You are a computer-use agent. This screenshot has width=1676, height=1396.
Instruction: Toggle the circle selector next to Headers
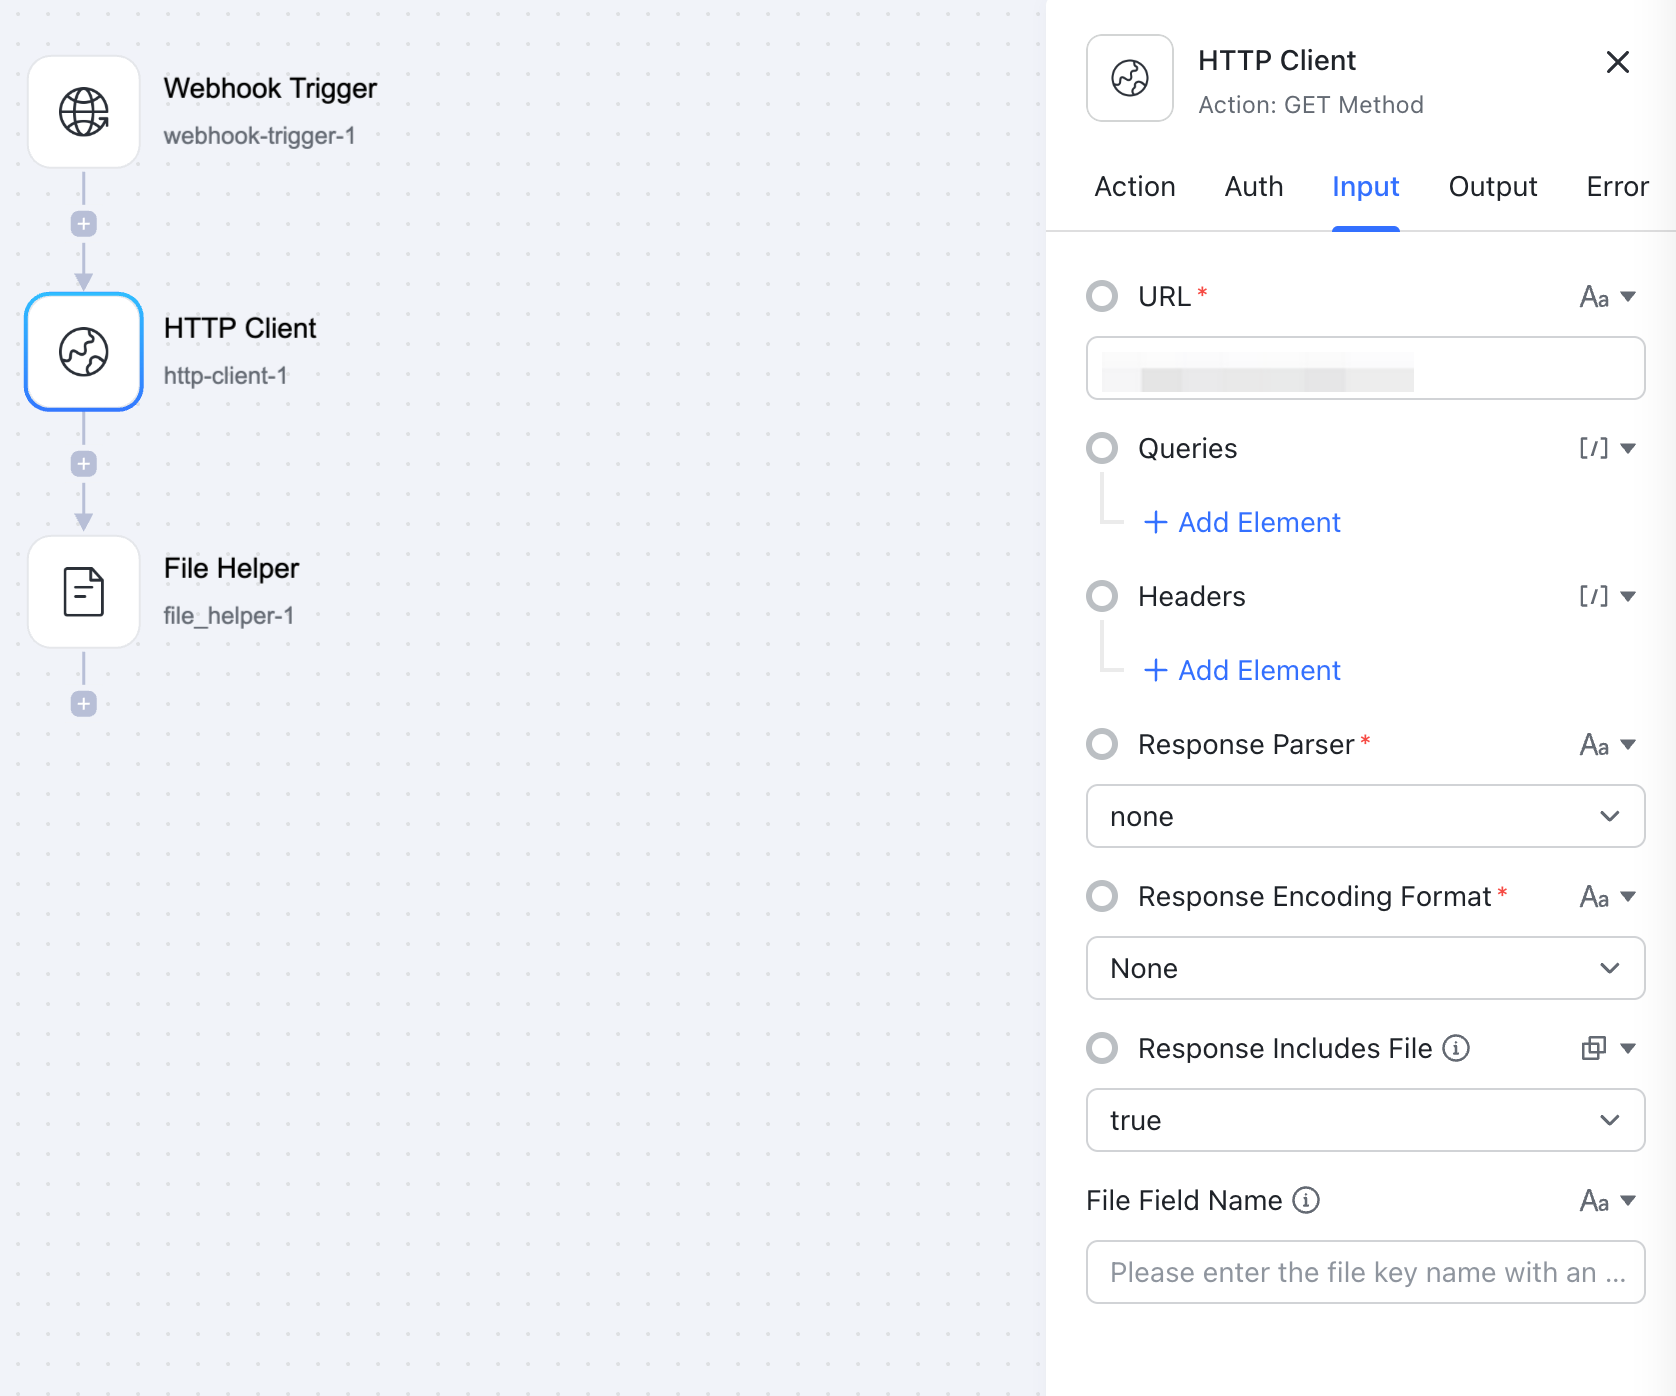click(x=1101, y=596)
